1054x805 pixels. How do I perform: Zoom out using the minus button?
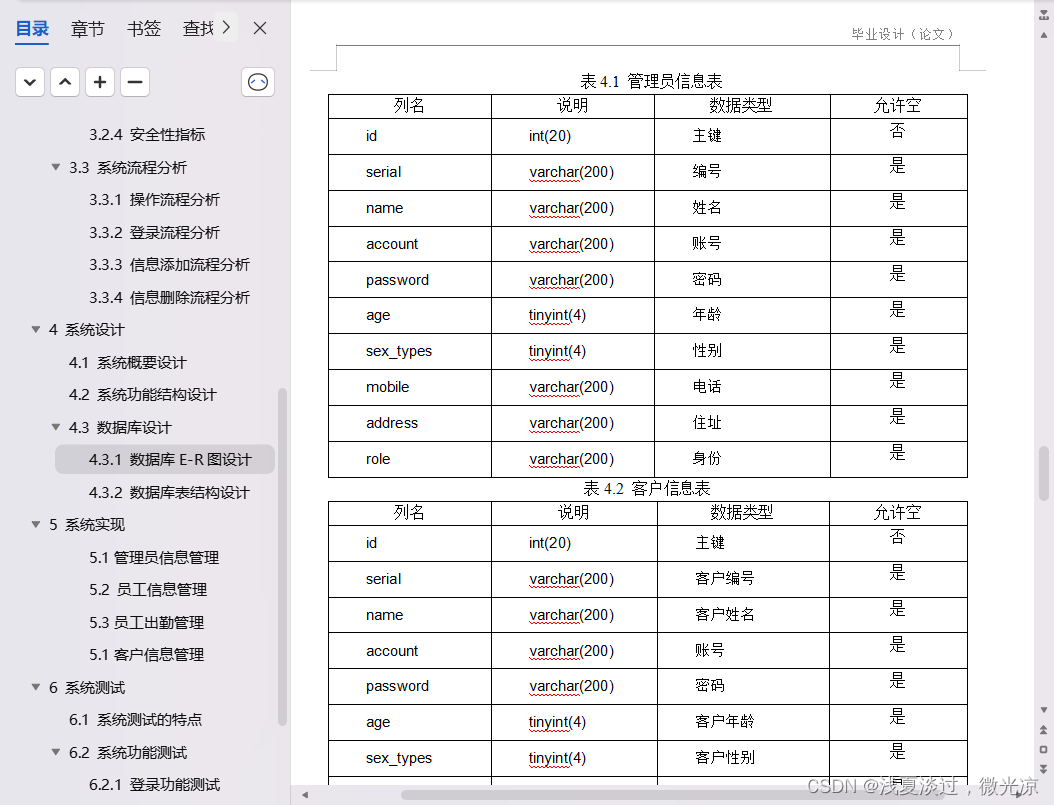point(134,81)
